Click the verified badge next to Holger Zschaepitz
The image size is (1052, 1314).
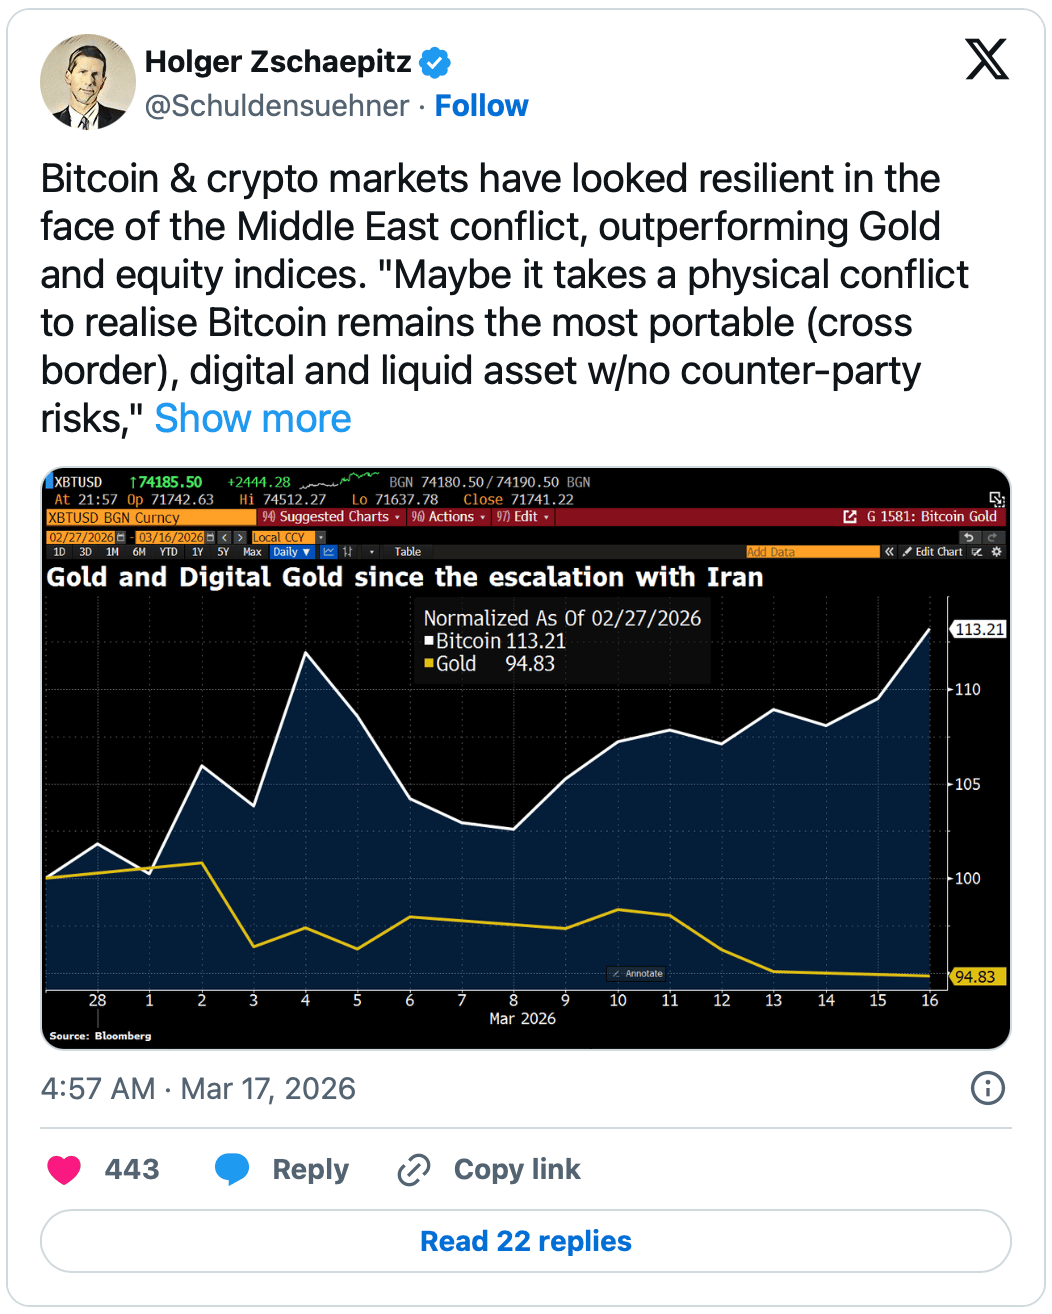tap(435, 63)
